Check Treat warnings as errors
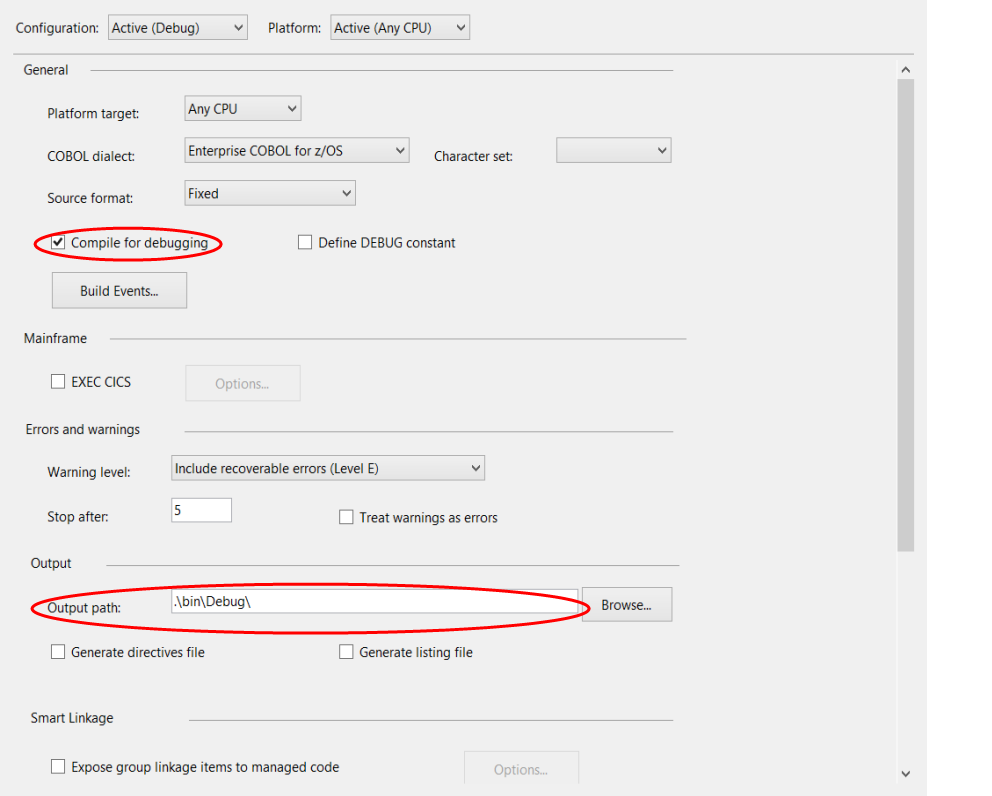Viewport: 992px width, 796px height. tap(346, 518)
